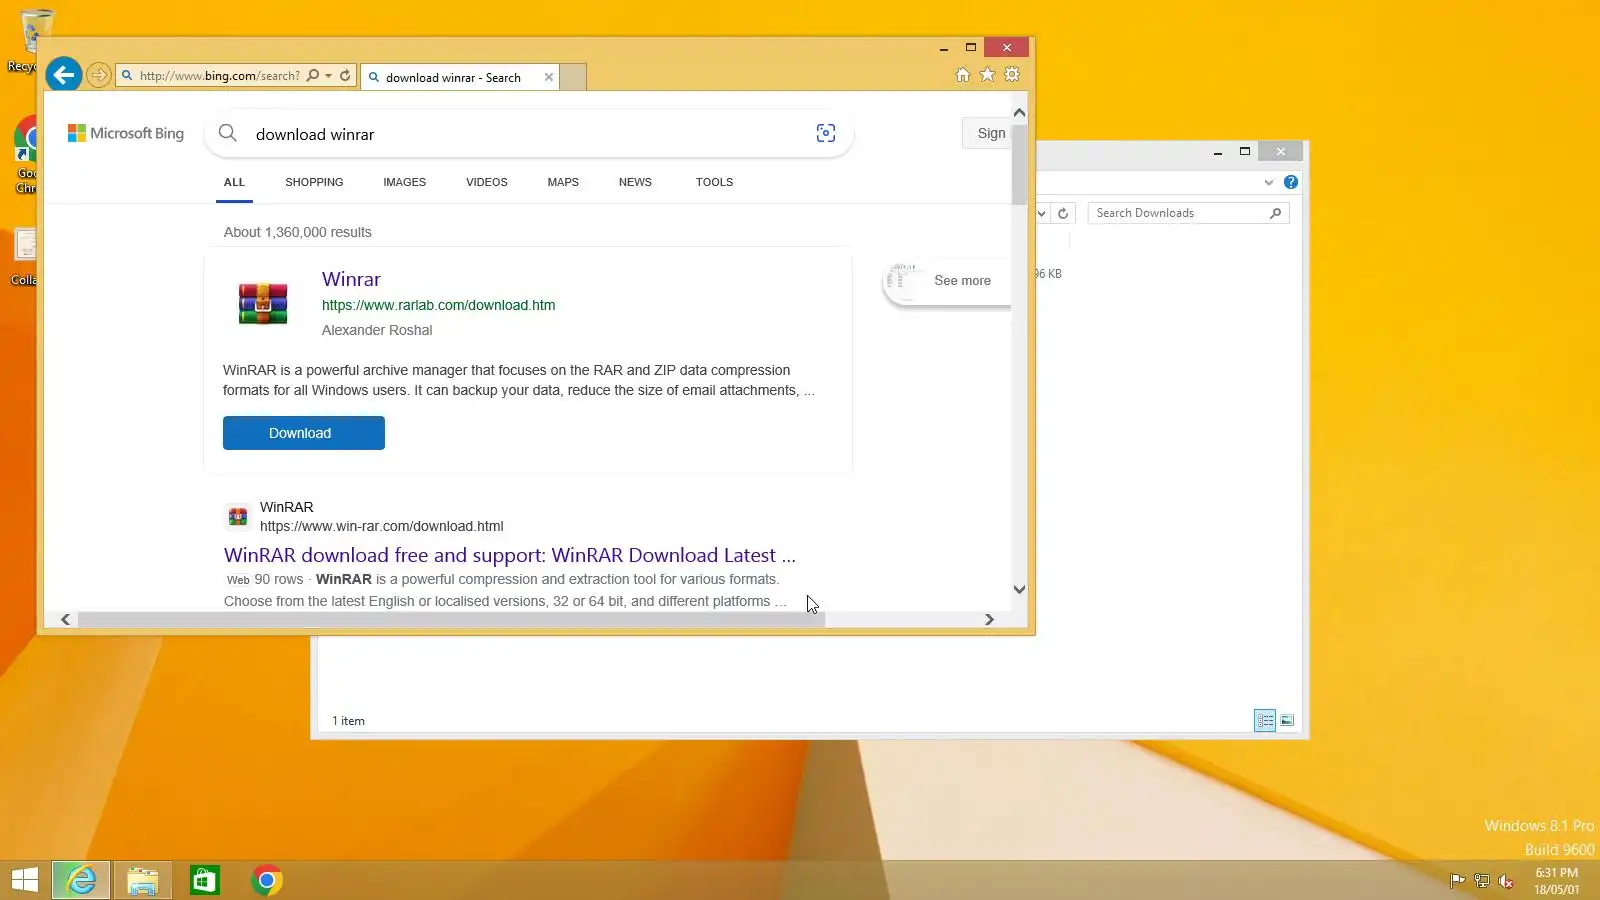Image resolution: width=1600 pixels, height=900 pixels.
Task: Click the Internet Explorer taskbar icon
Action: pos(81,880)
